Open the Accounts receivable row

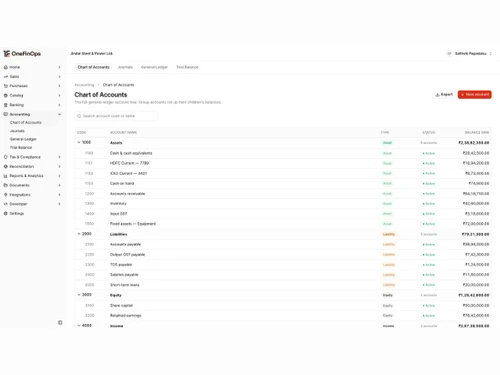pyautogui.click(x=283, y=194)
